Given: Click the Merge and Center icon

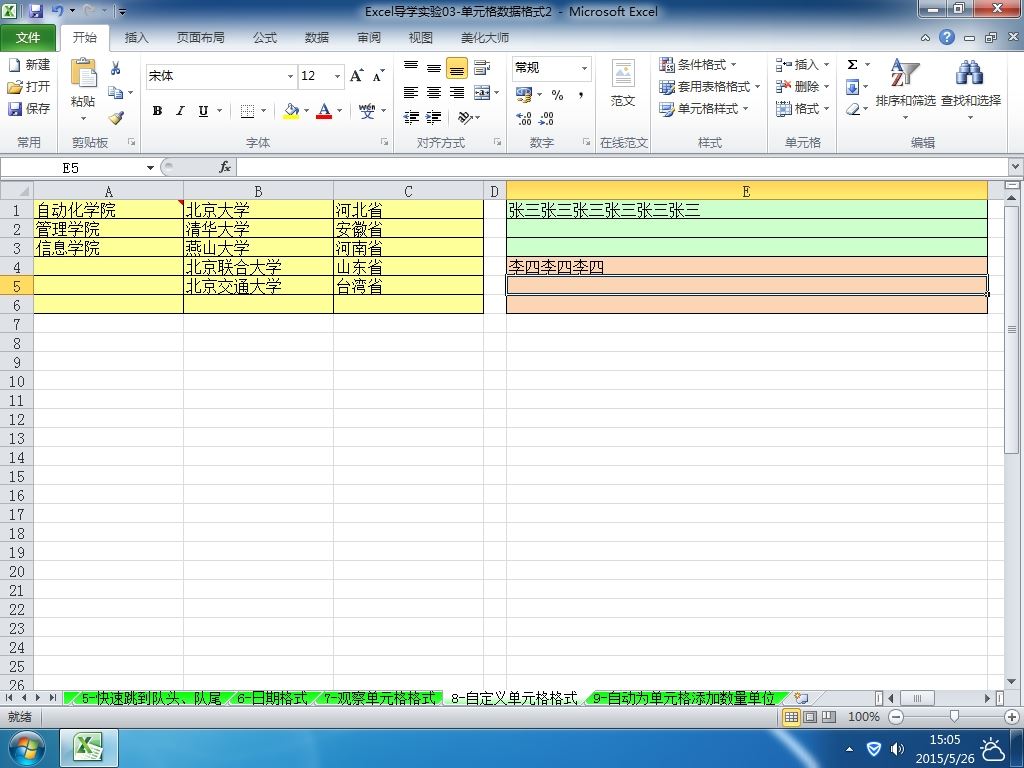Looking at the screenshot, I should pos(482,93).
